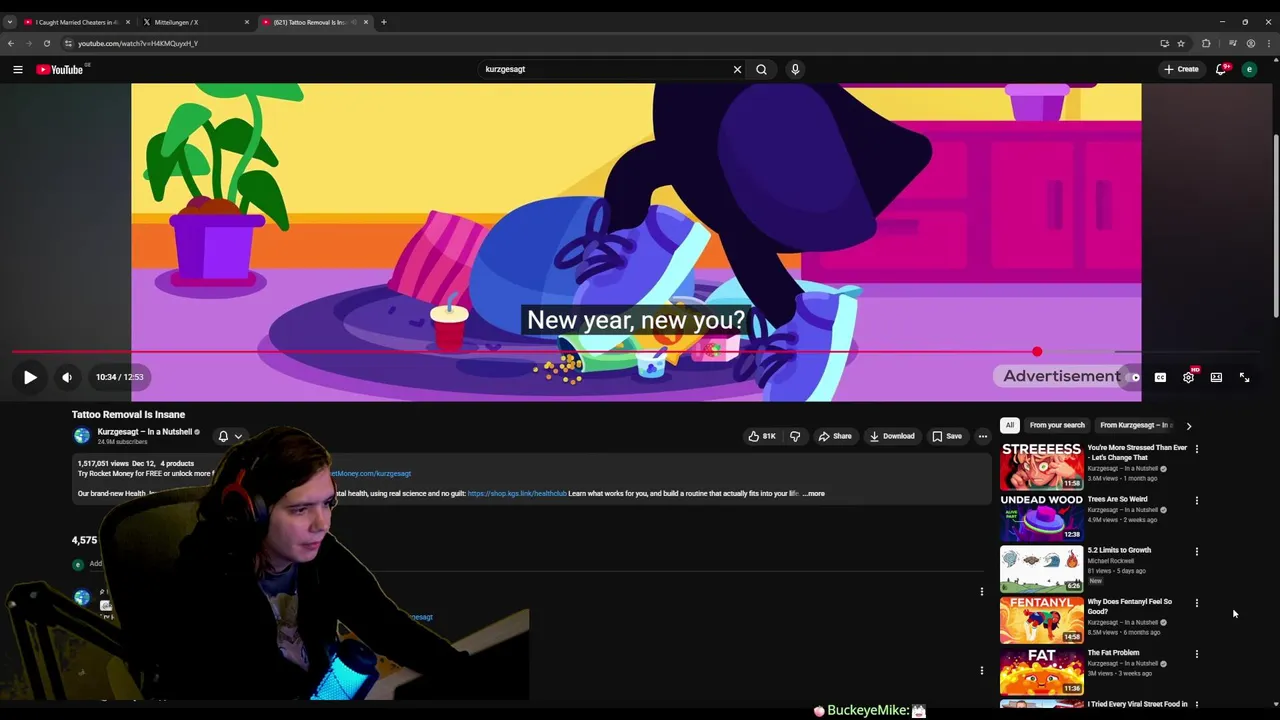Open Kurzgesagt – In a Nutshell channel name

point(144,432)
